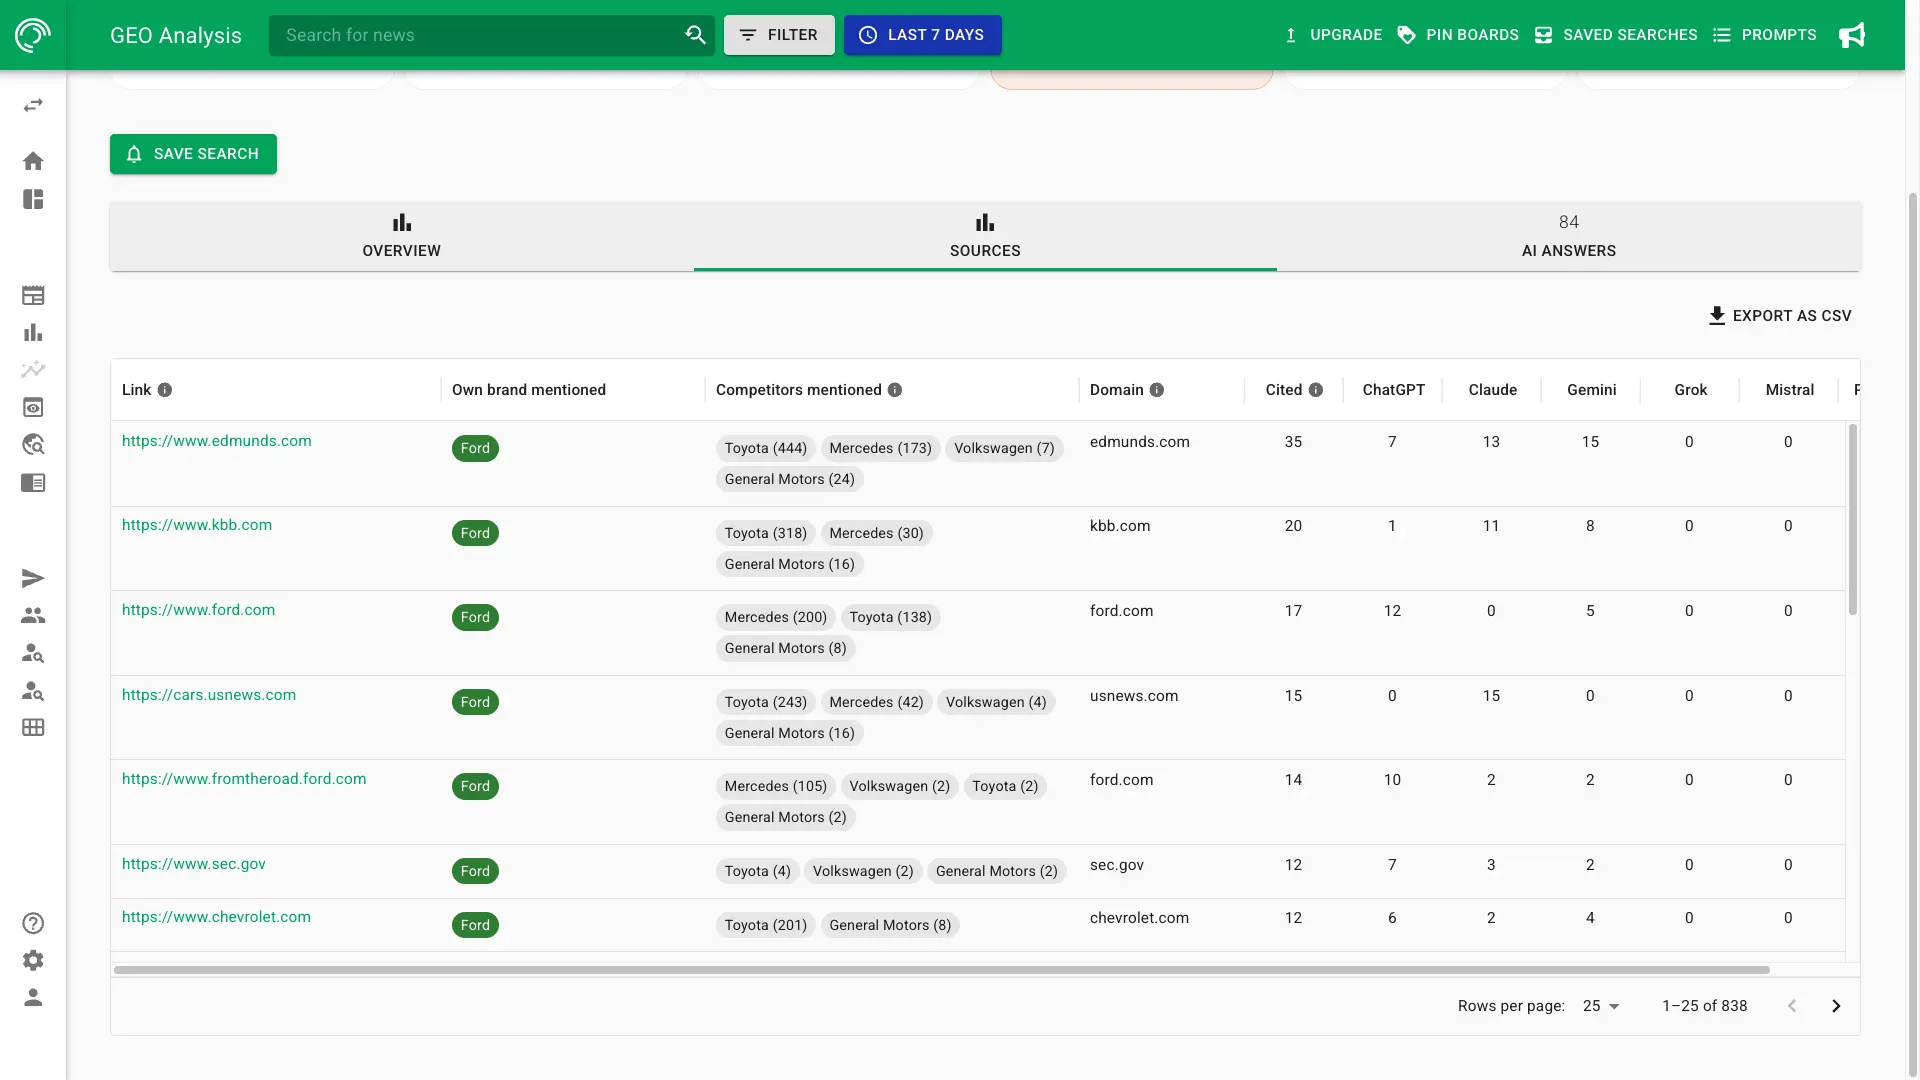Screen dimensions: 1920x1080
Task: Go to home icon in sidebar
Action: 33,161
